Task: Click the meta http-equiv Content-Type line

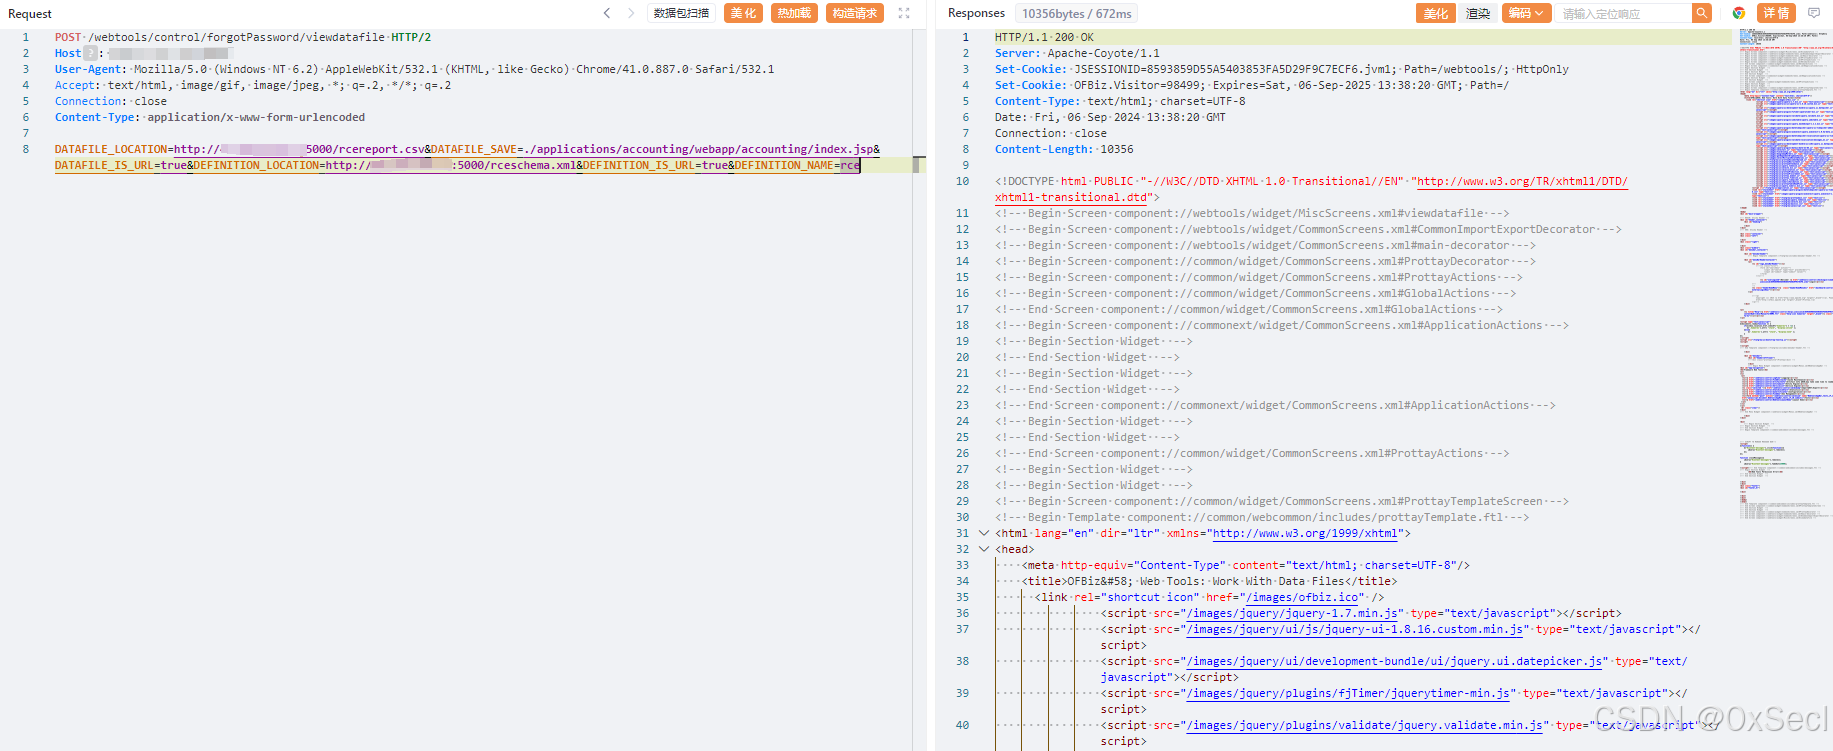Action: 1245,565
